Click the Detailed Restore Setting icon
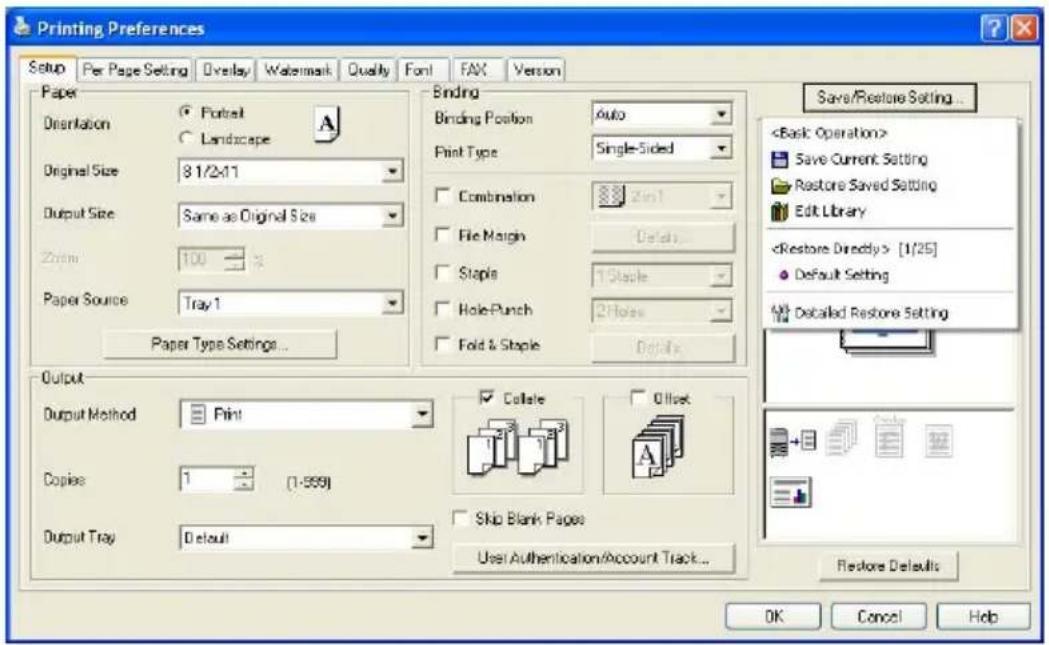 click(x=780, y=312)
